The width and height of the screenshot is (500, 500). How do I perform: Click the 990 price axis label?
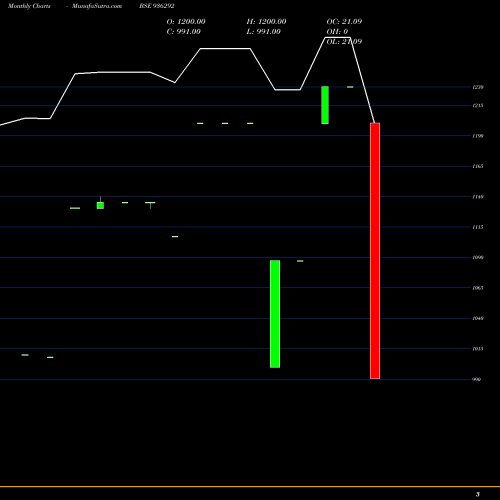[x=477, y=379]
